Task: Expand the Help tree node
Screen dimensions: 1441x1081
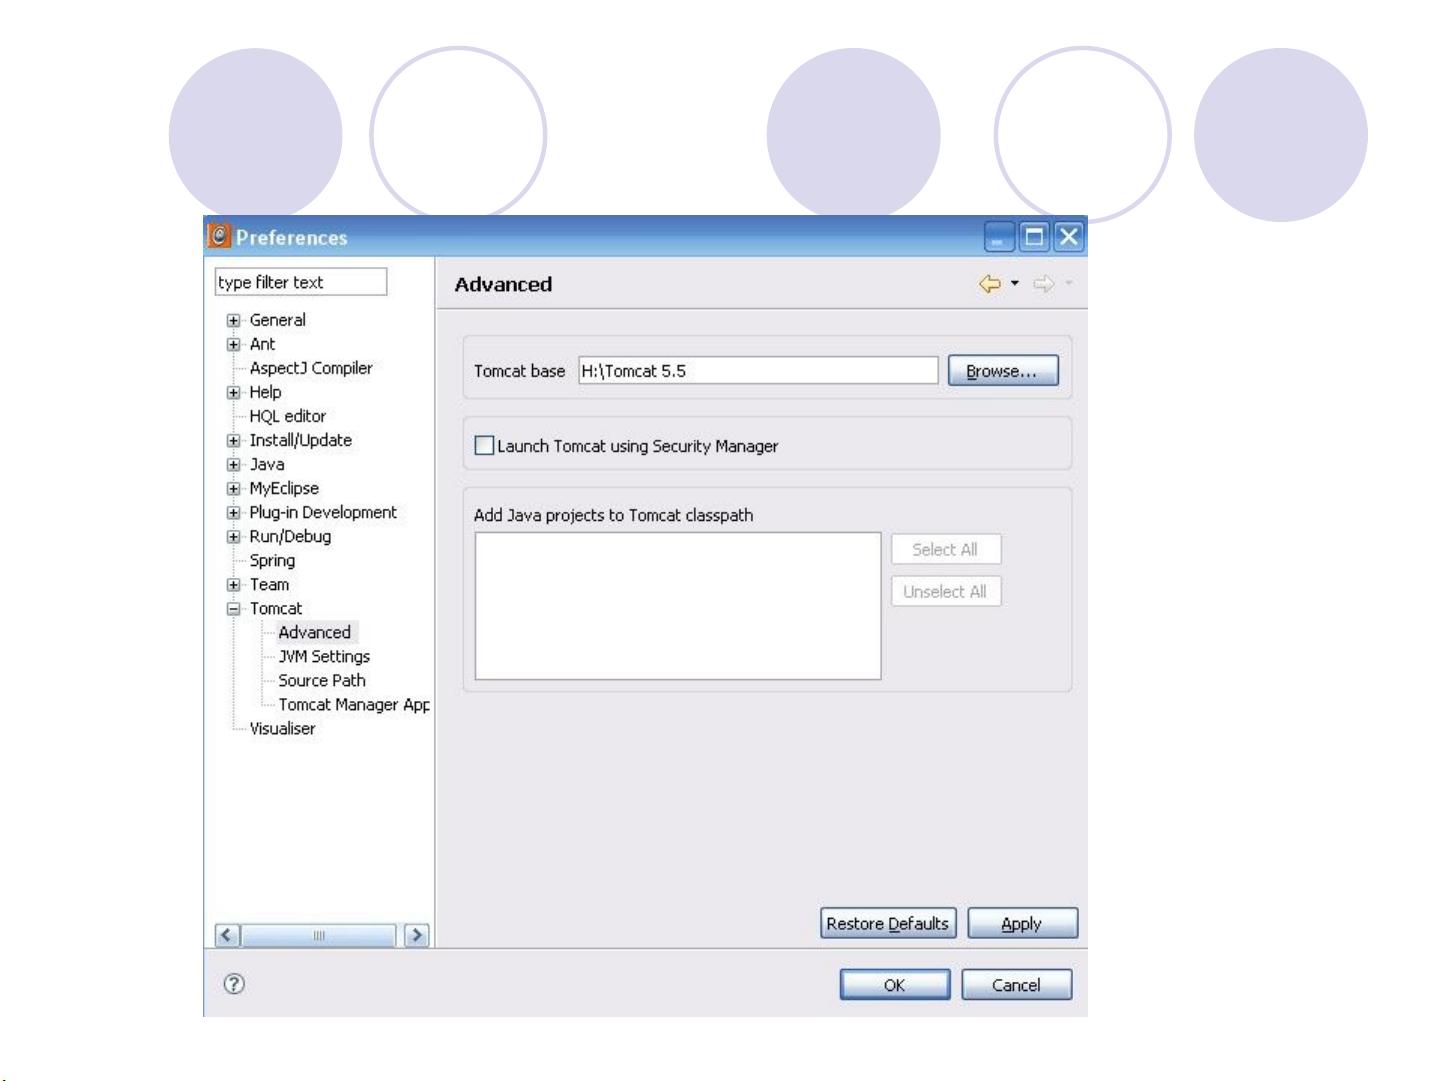Action: tap(233, 393)
